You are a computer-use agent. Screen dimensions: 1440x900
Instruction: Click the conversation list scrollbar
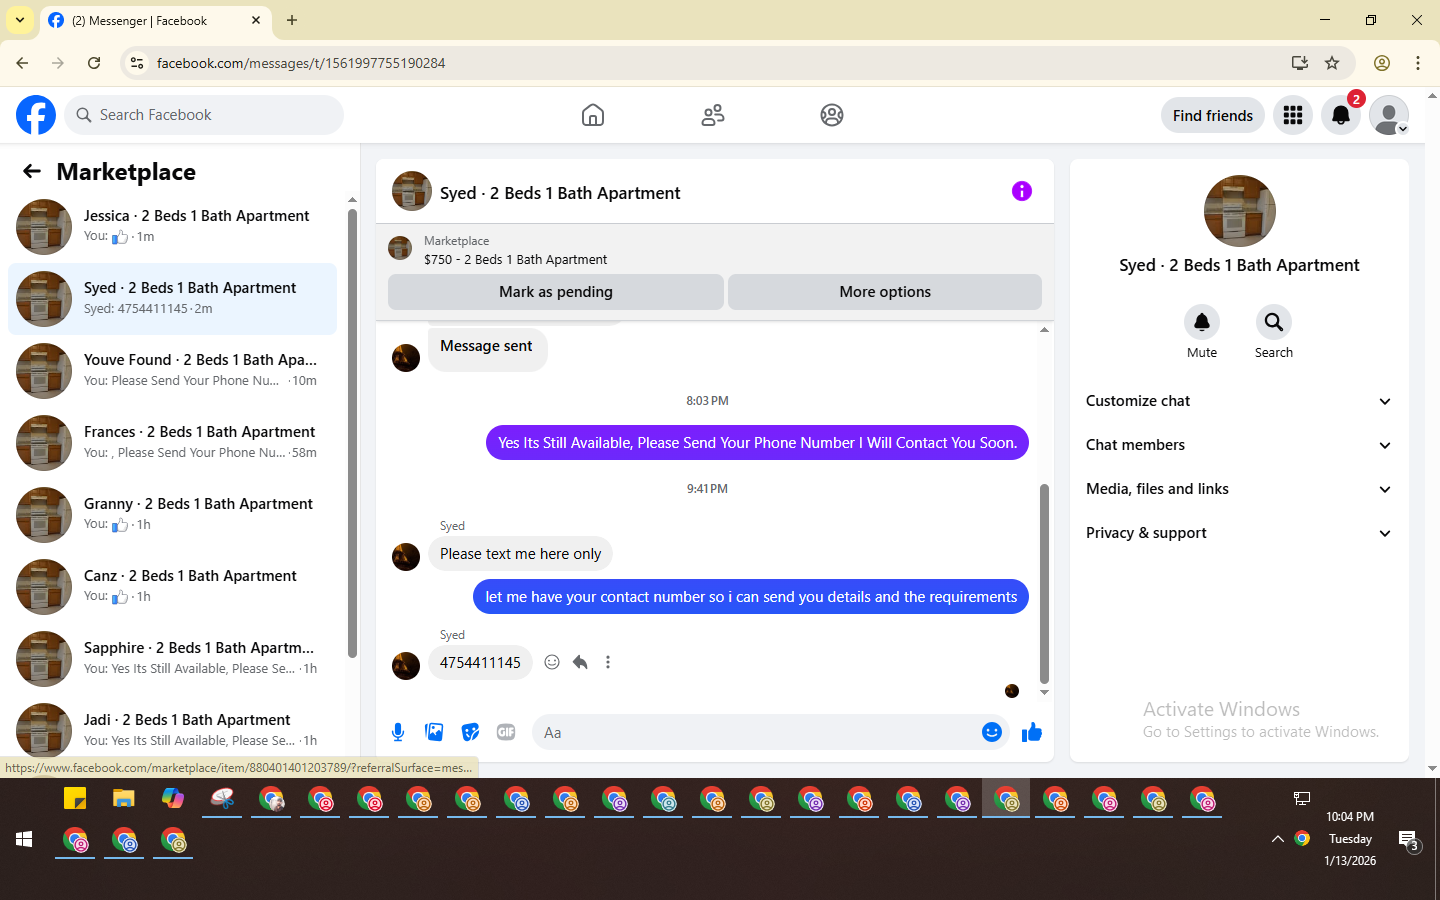352,433
